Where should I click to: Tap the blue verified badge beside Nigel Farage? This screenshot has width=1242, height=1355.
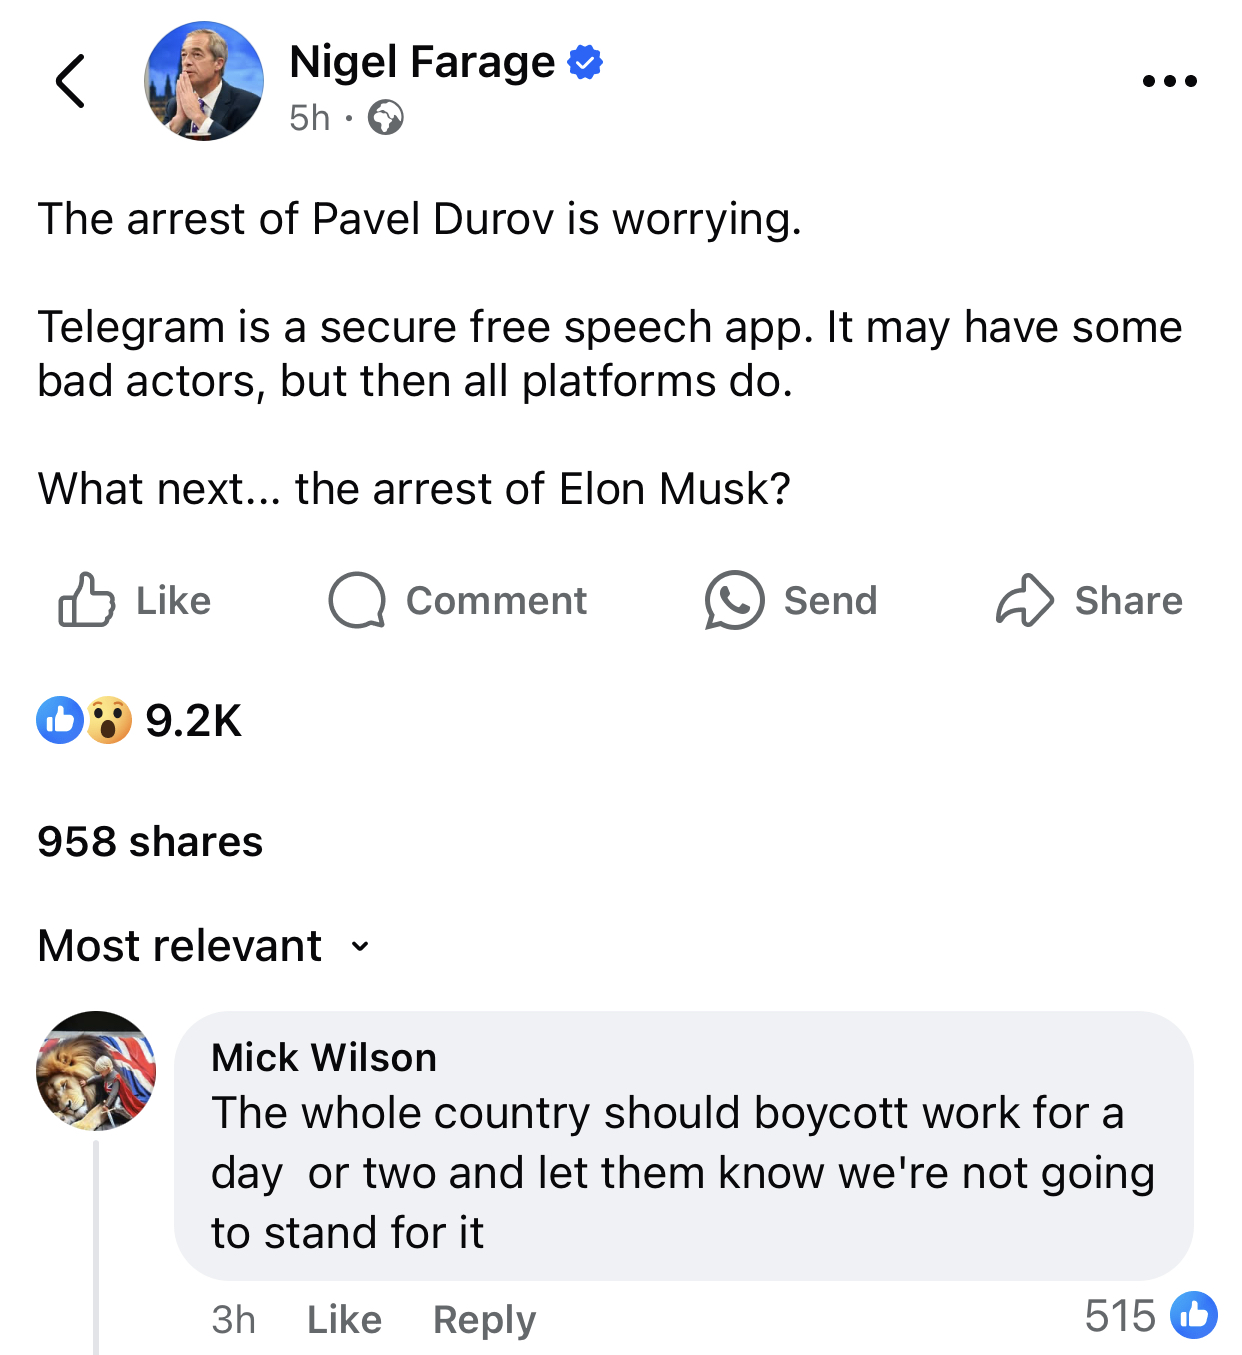point(585,62)
